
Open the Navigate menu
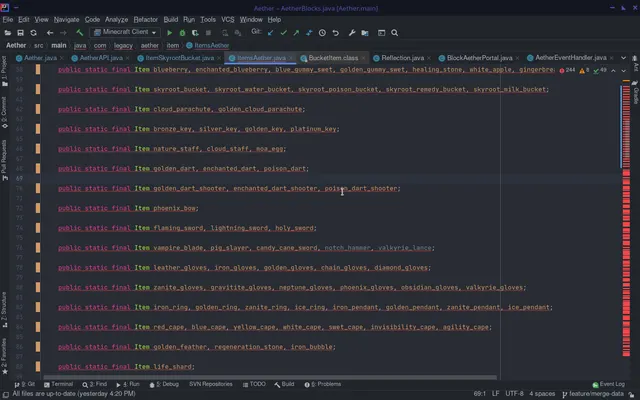tap(67, 19)
